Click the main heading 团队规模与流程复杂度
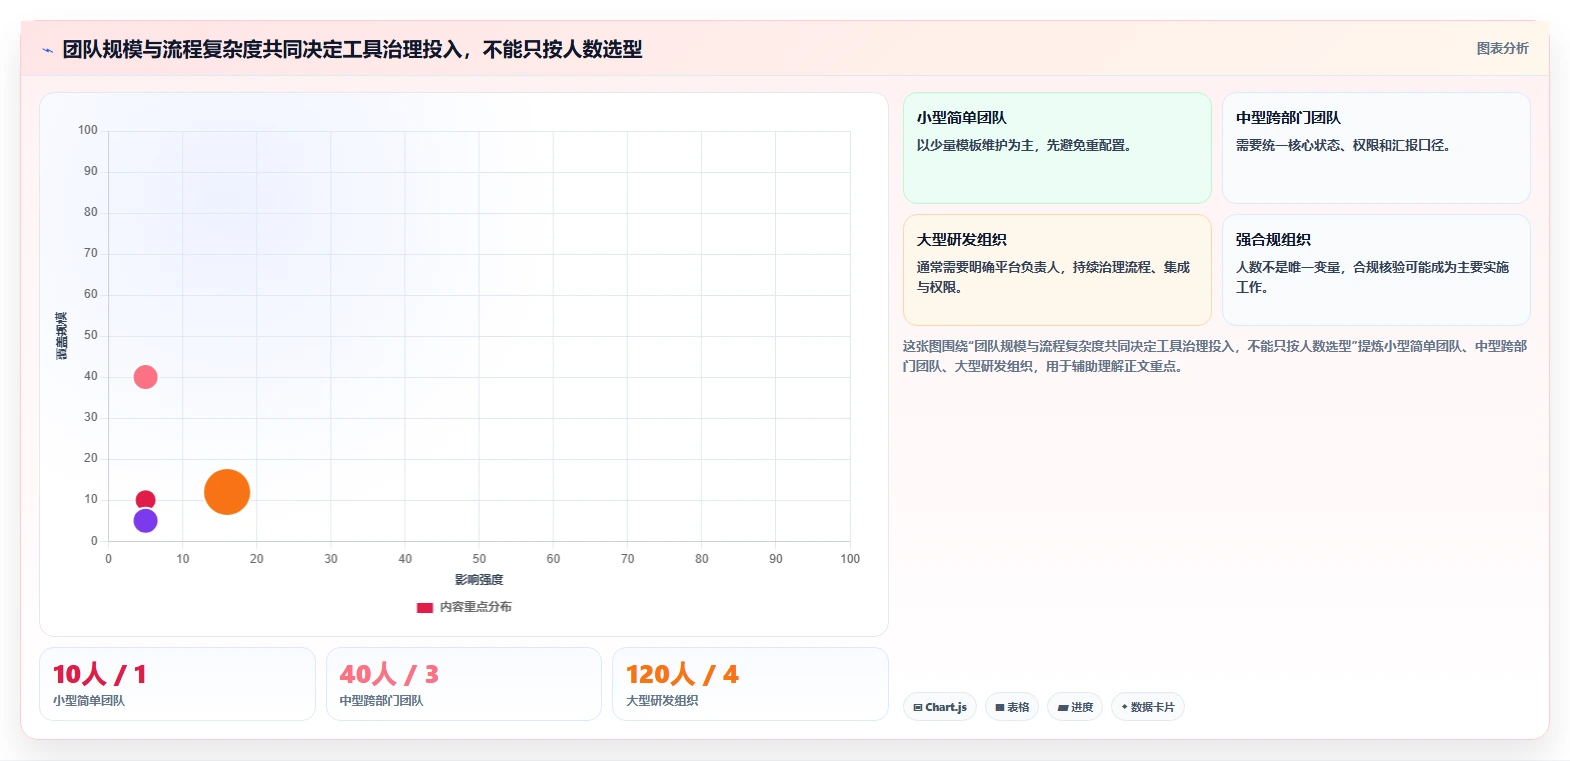1570x761 pixels. tap(352, 49)
